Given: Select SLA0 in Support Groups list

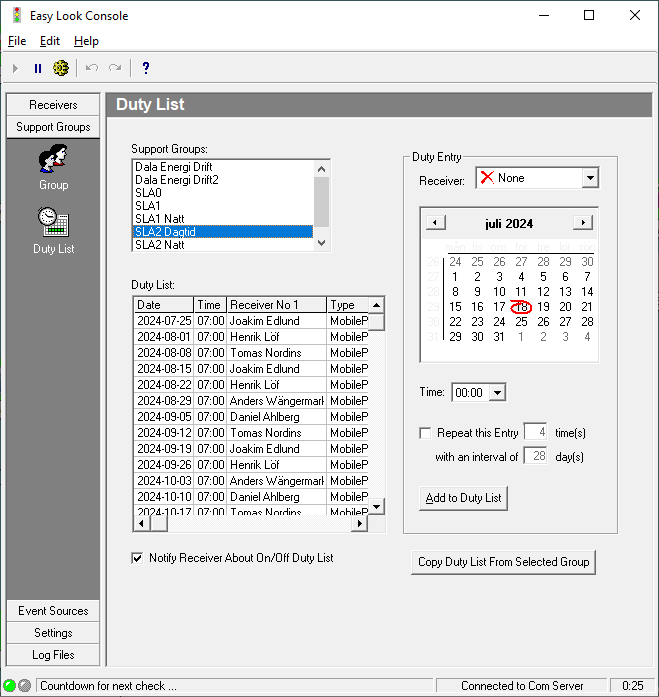Looking at the screenshot, I should coord(223,192).
